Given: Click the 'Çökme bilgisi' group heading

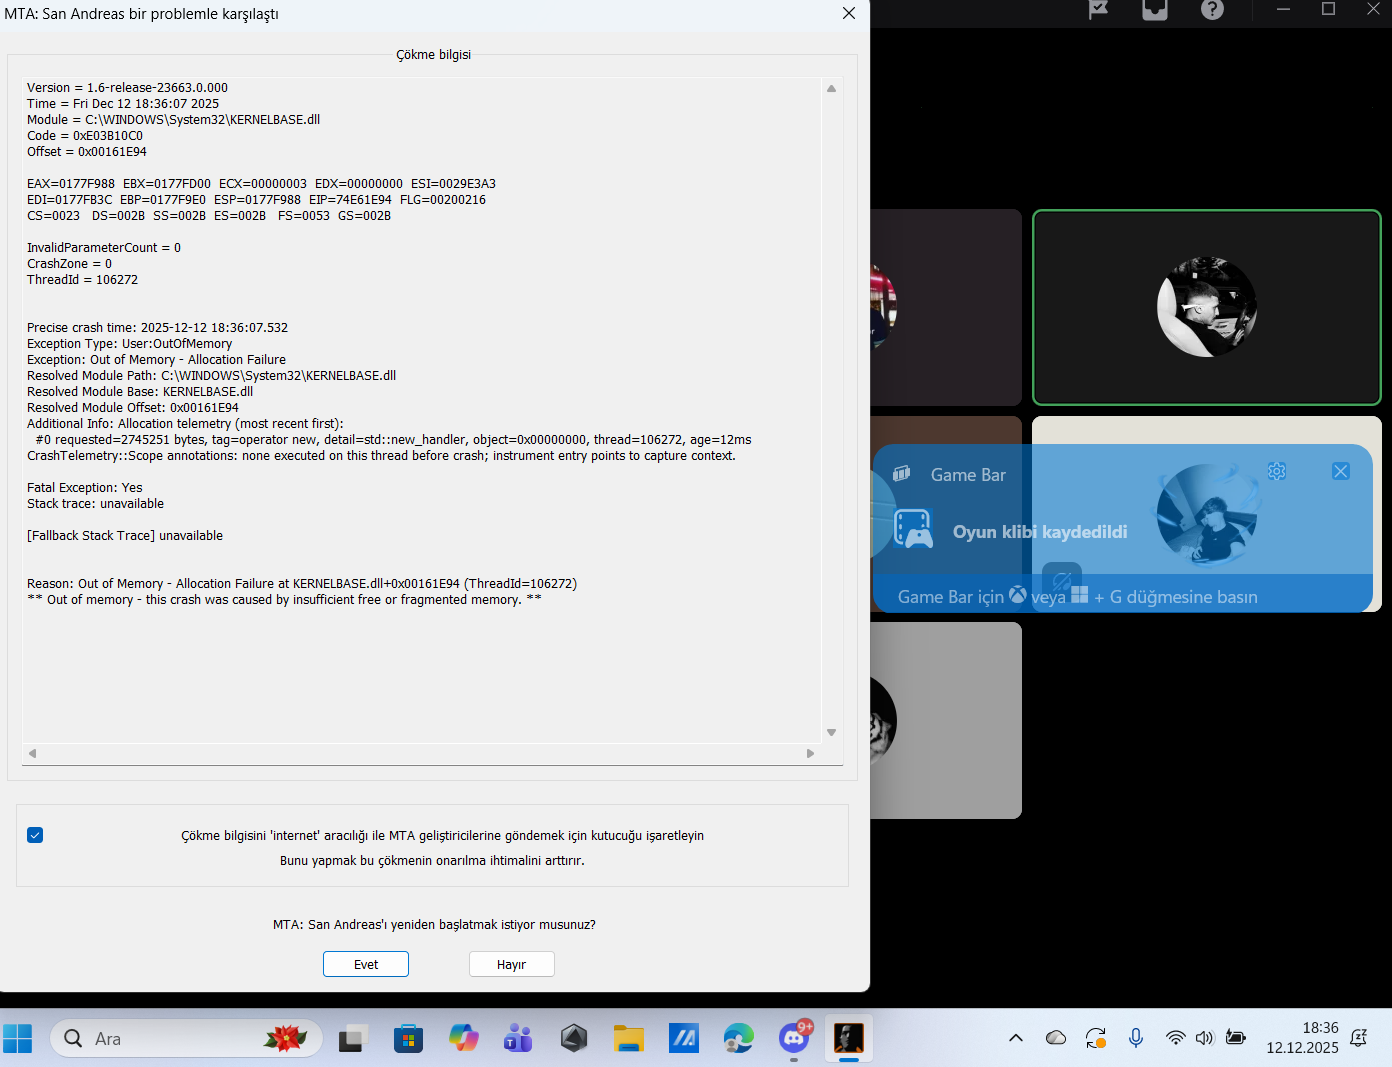Looking at the screenshot, I should (x=433, y=55).
